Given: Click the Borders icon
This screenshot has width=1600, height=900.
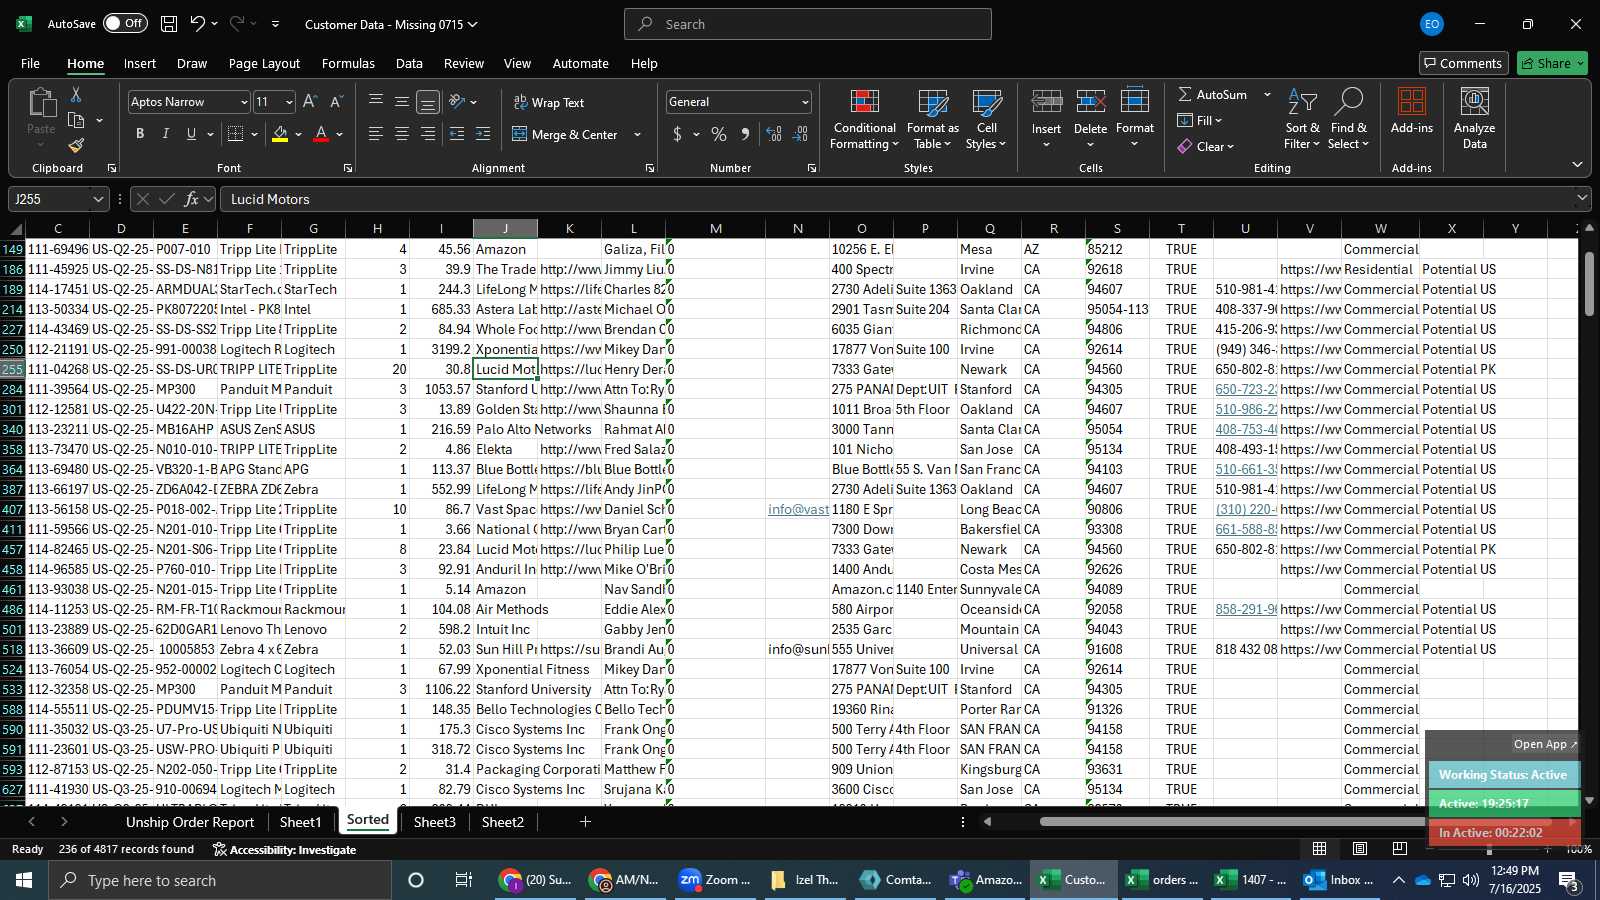Looking at the screenshot, I should [x=236, y=134].
